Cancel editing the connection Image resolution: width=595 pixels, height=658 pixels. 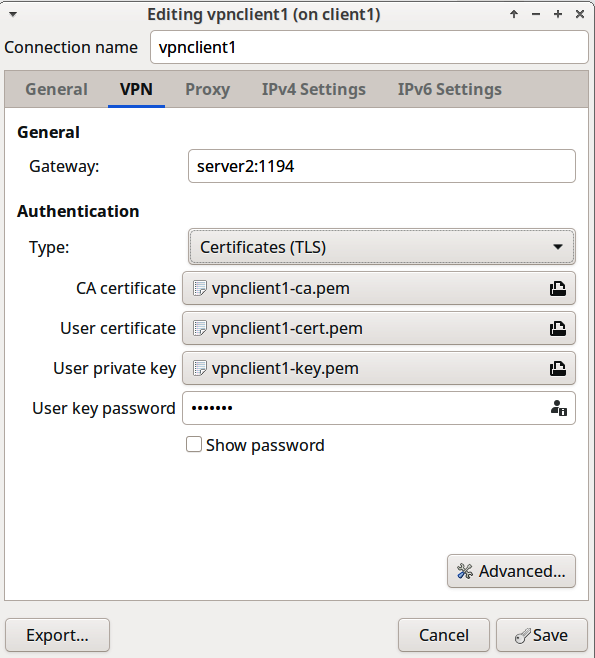(x=444, y=635)
